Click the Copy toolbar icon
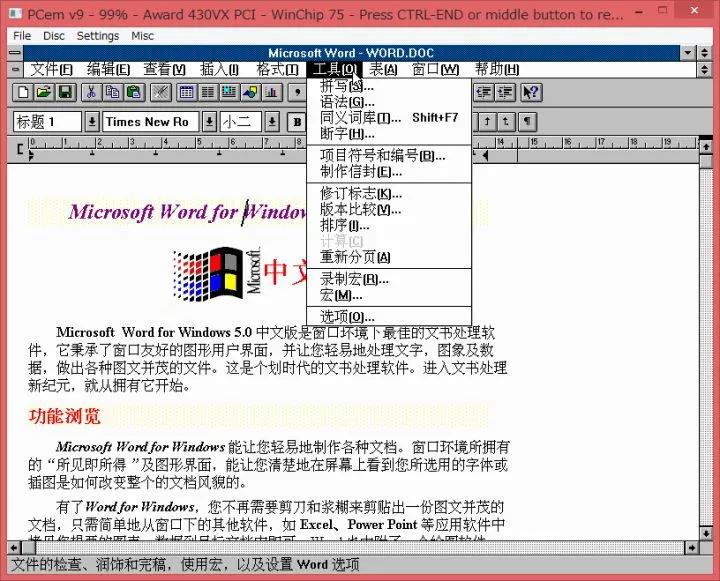Image resolution: width=720 pixels, height=581 pixels. pyautogui.click(x=112, y=92)
